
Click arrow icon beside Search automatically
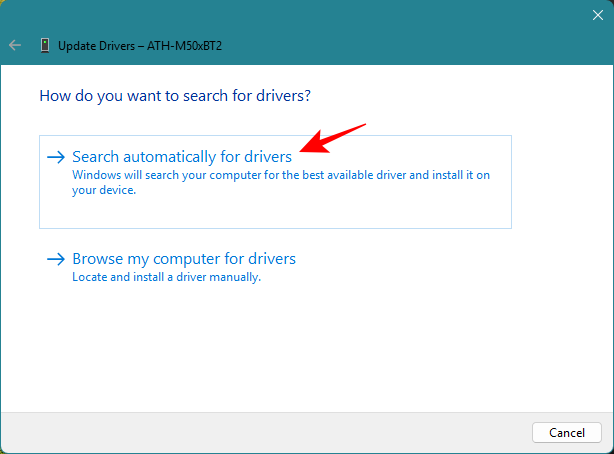pos(56,157)
